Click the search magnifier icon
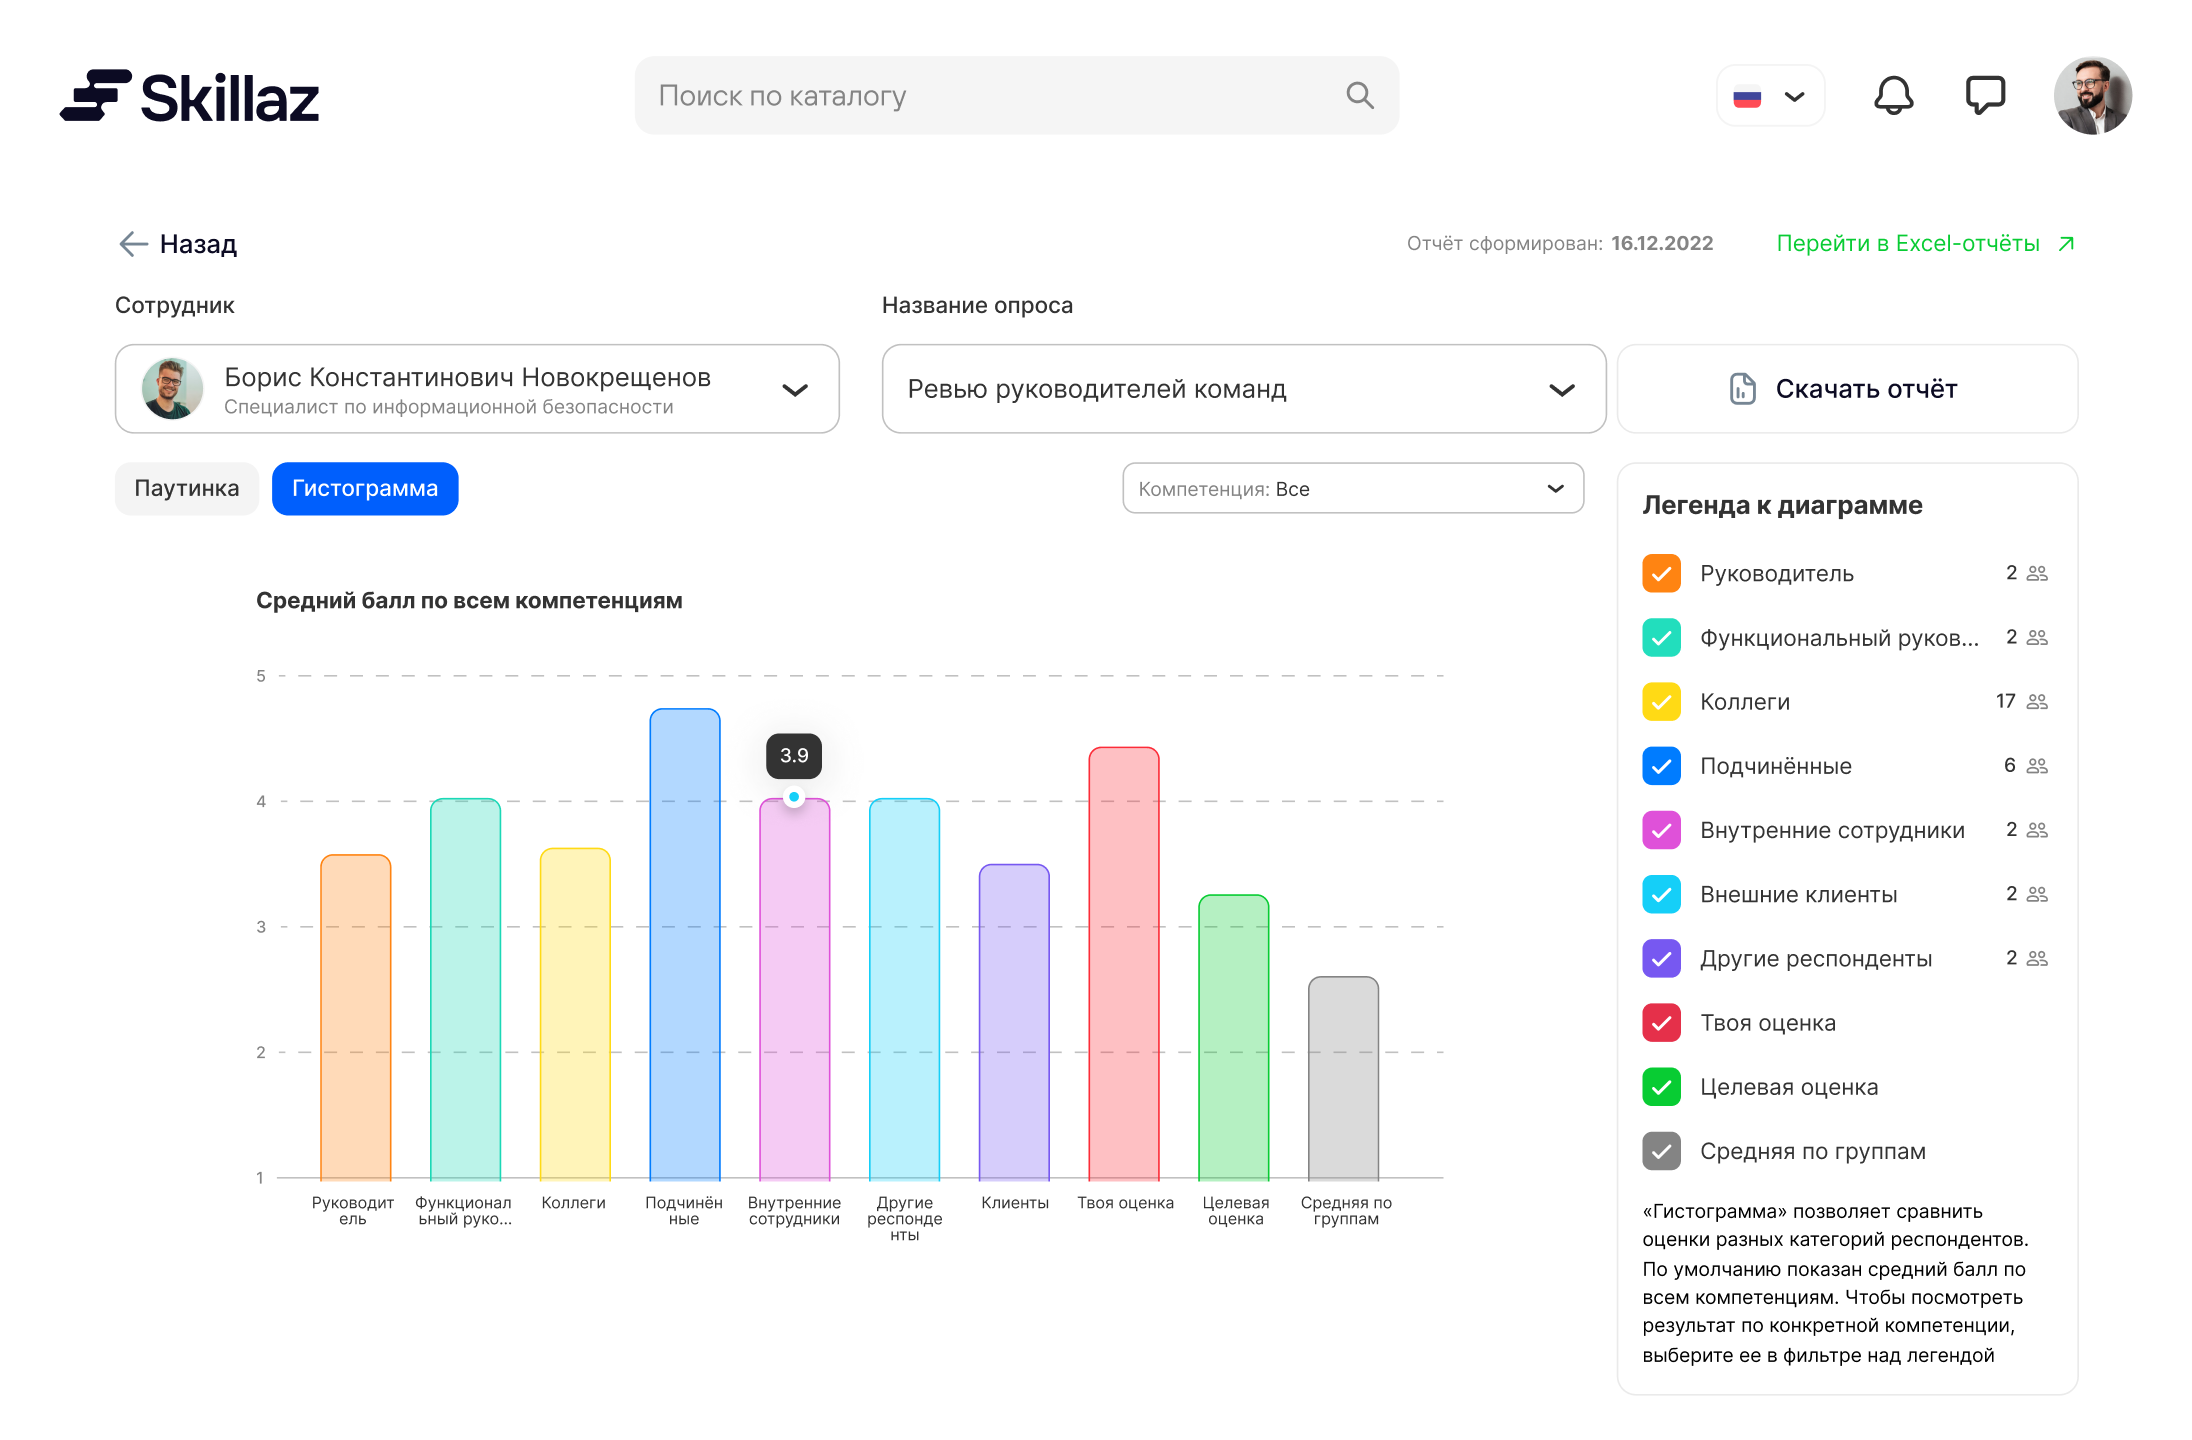The image size is (2192, 1440). (1359, 96)
